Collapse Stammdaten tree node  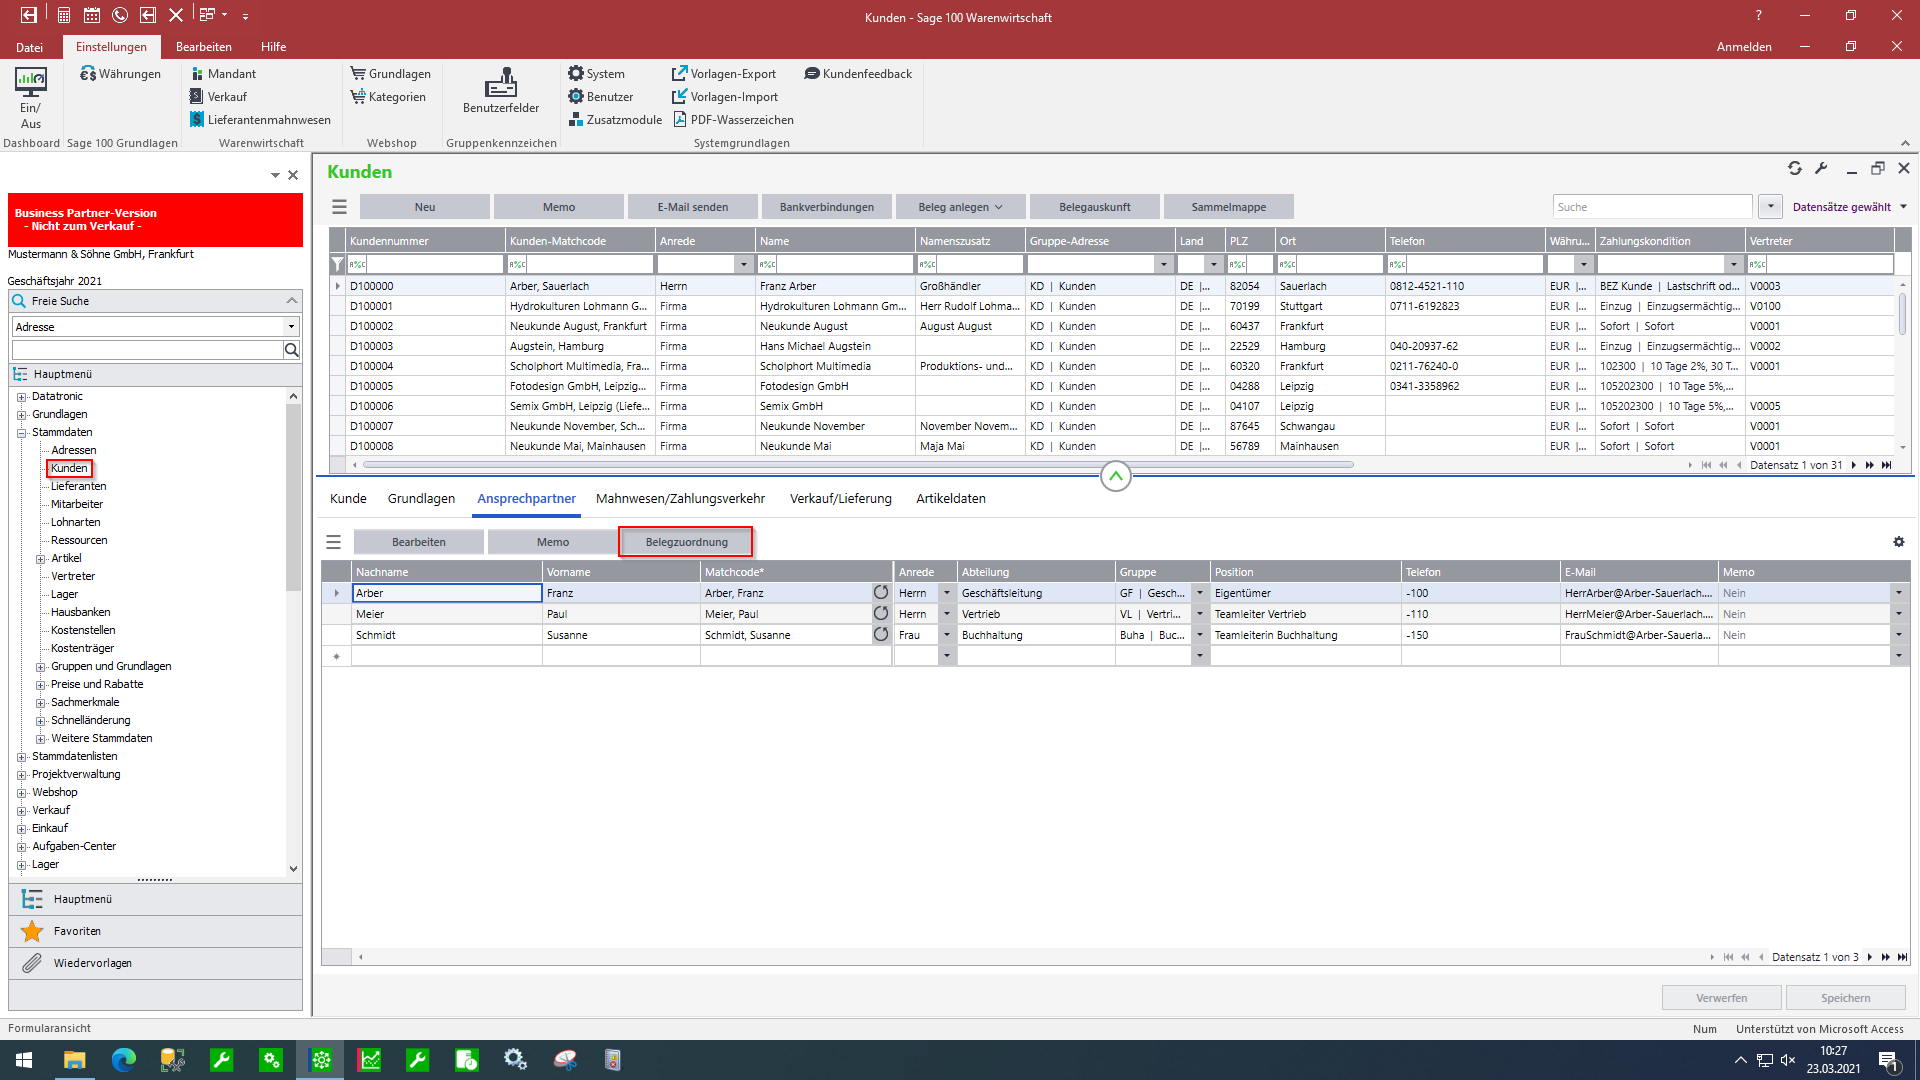pos(22,433)
